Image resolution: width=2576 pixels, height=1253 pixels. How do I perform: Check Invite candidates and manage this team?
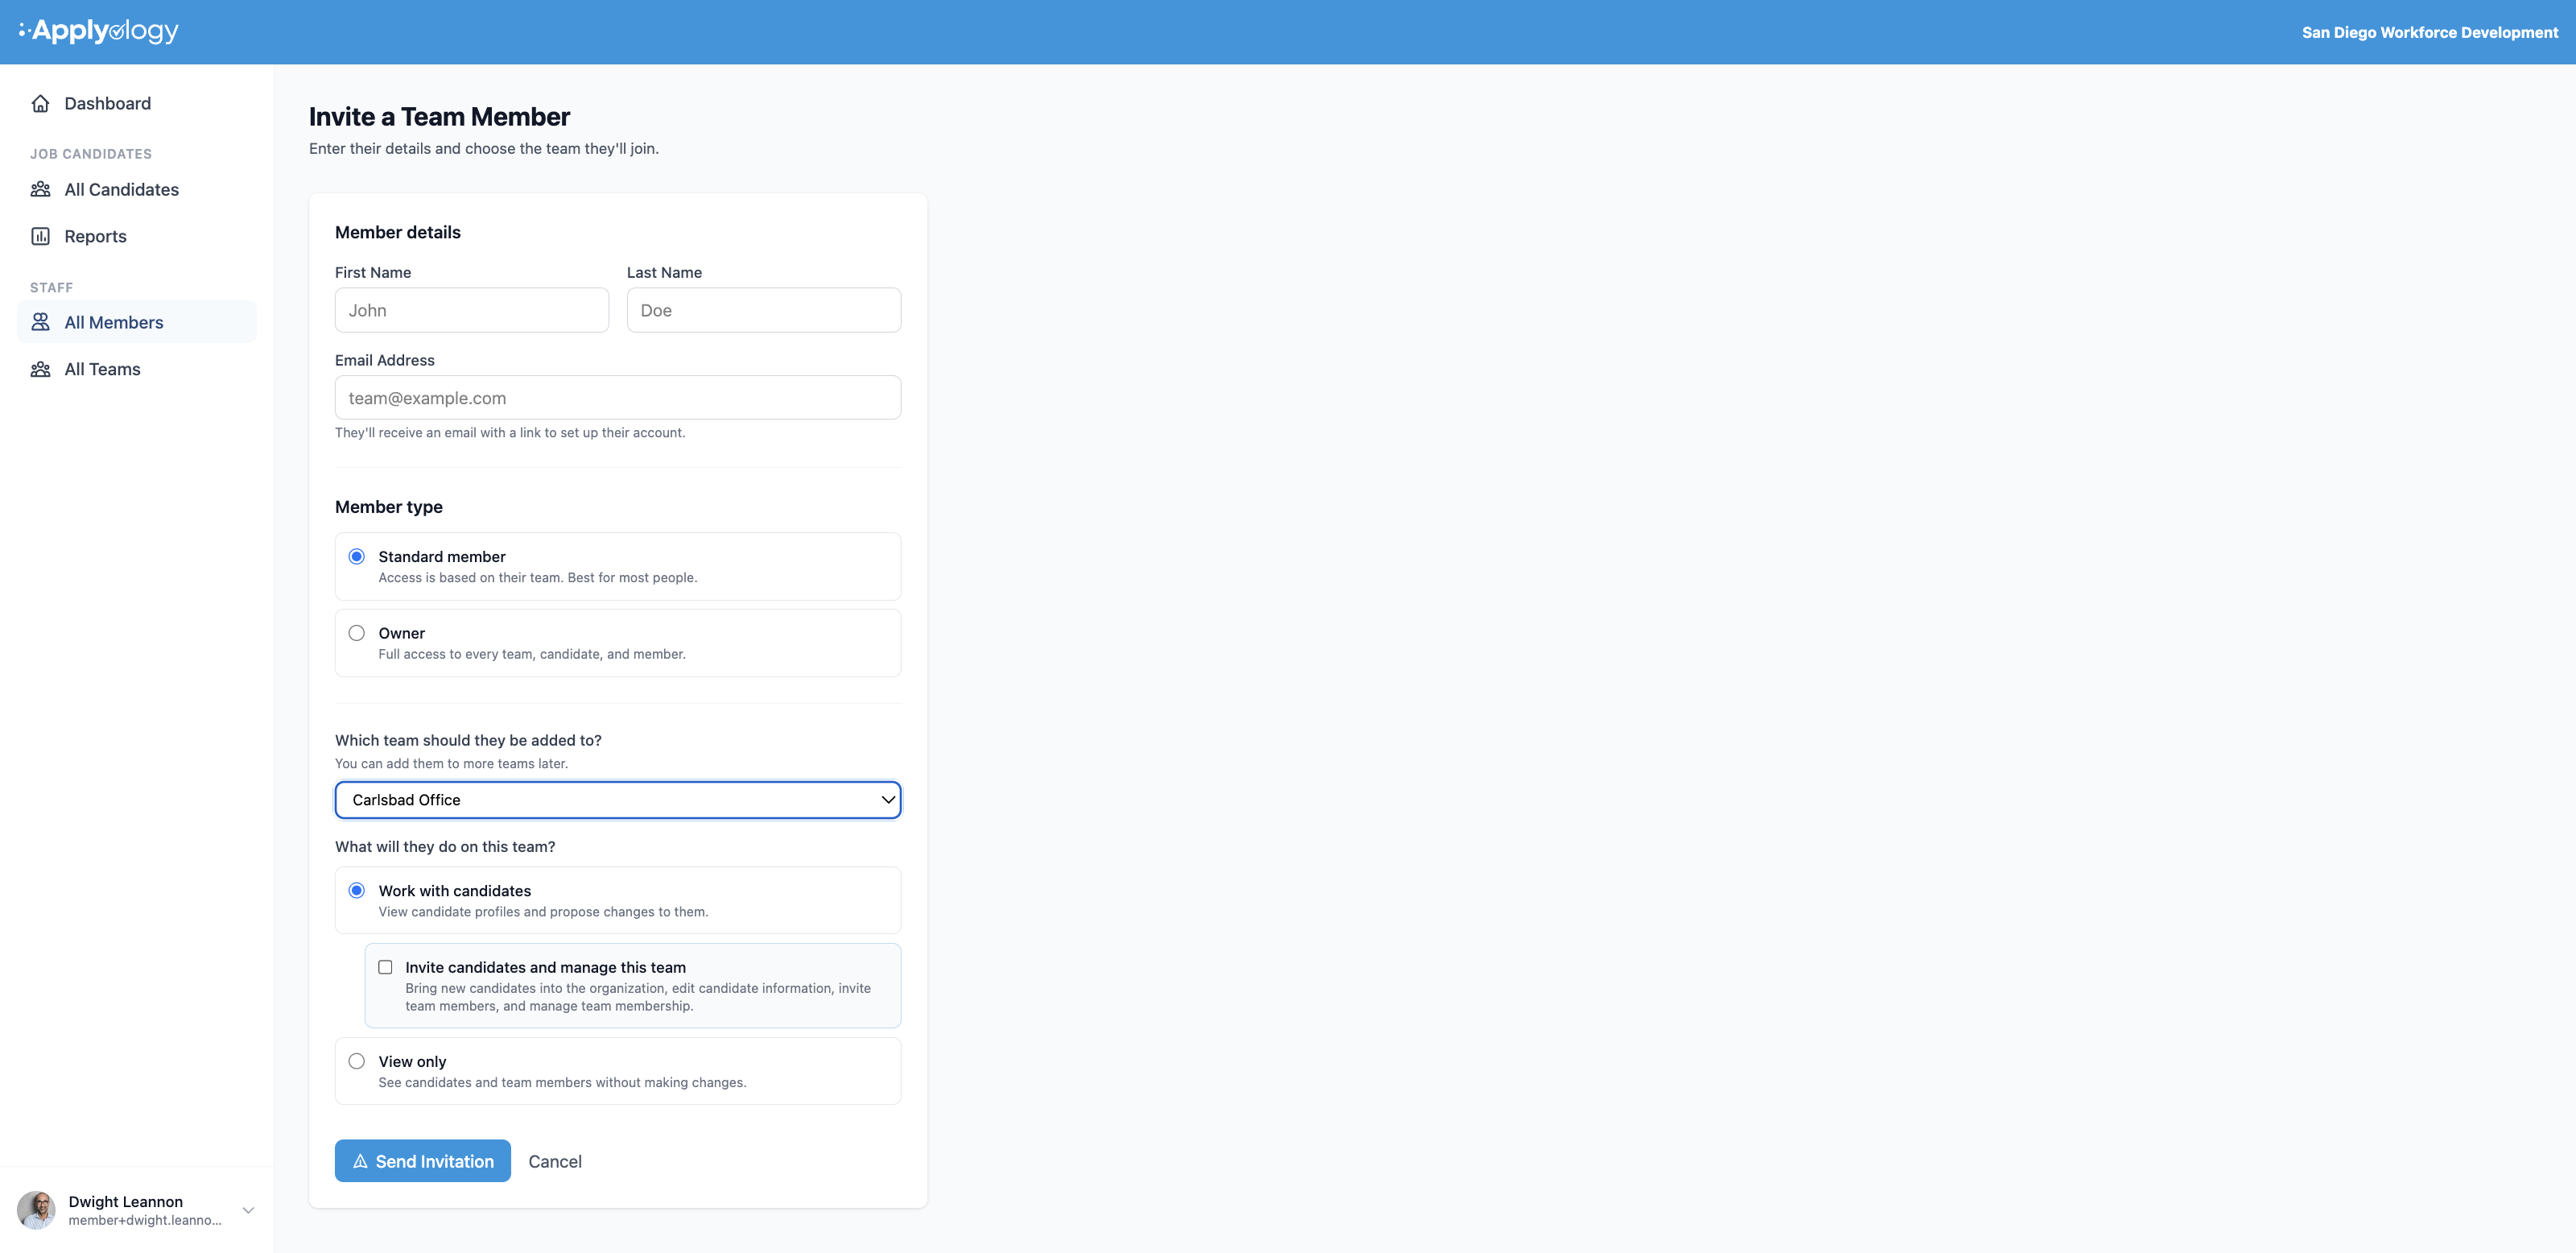(385, 967)
